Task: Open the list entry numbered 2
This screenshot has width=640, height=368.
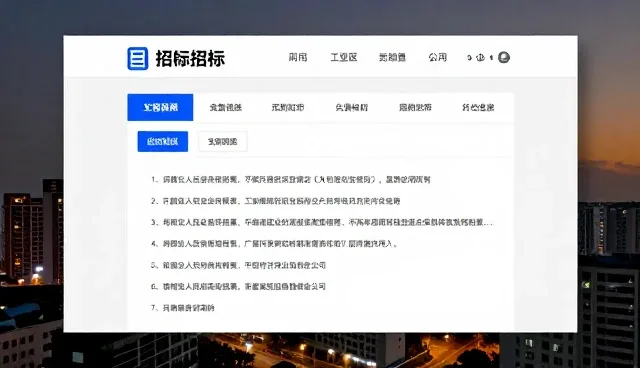Action: 276,201
